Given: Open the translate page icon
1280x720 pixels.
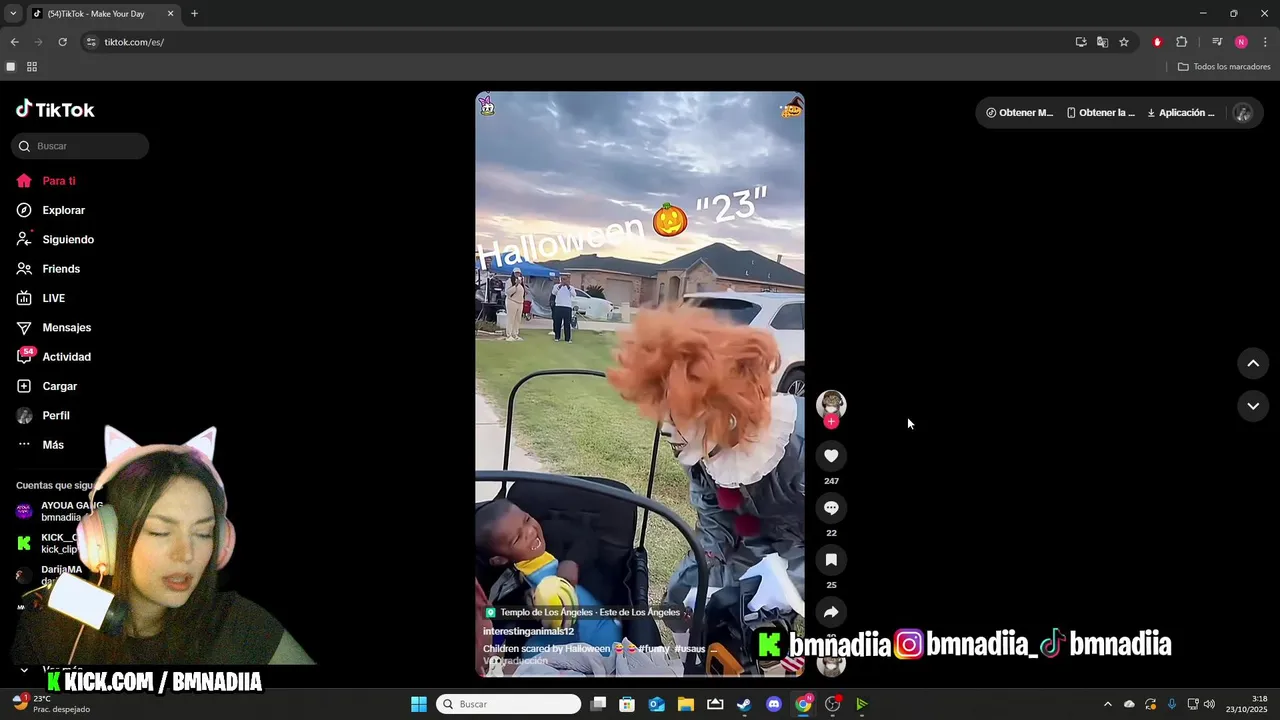Looking at the screenshot, I should click(x=1102, y=42).
